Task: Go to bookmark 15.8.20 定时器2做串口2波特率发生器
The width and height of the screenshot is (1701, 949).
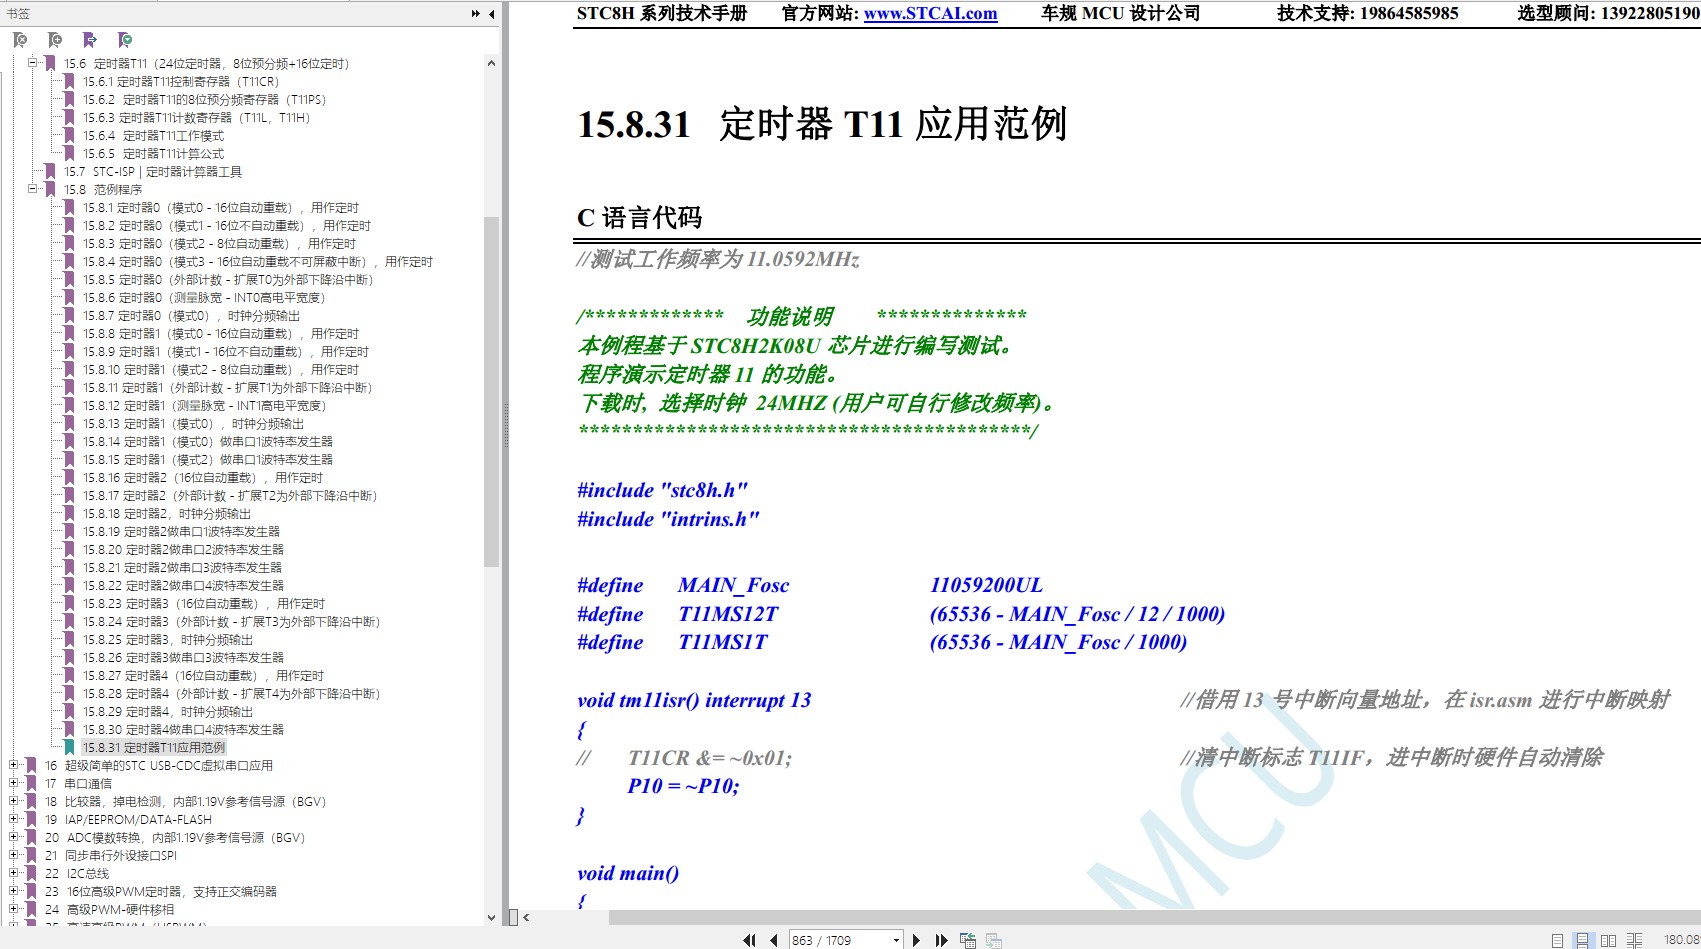Action: [183, 550]
